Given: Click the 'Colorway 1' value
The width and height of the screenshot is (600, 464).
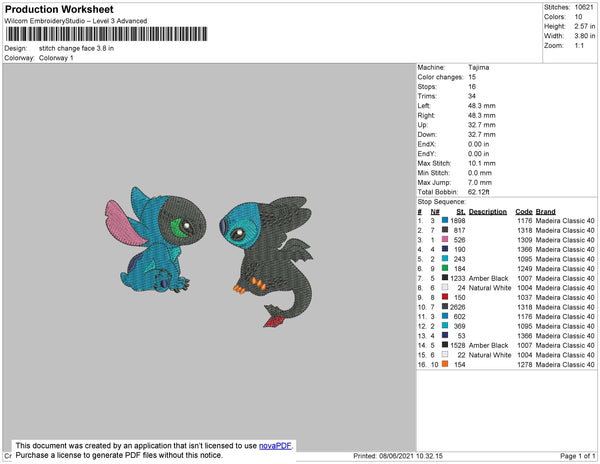Looking at the screenshot, I should 56,58.
